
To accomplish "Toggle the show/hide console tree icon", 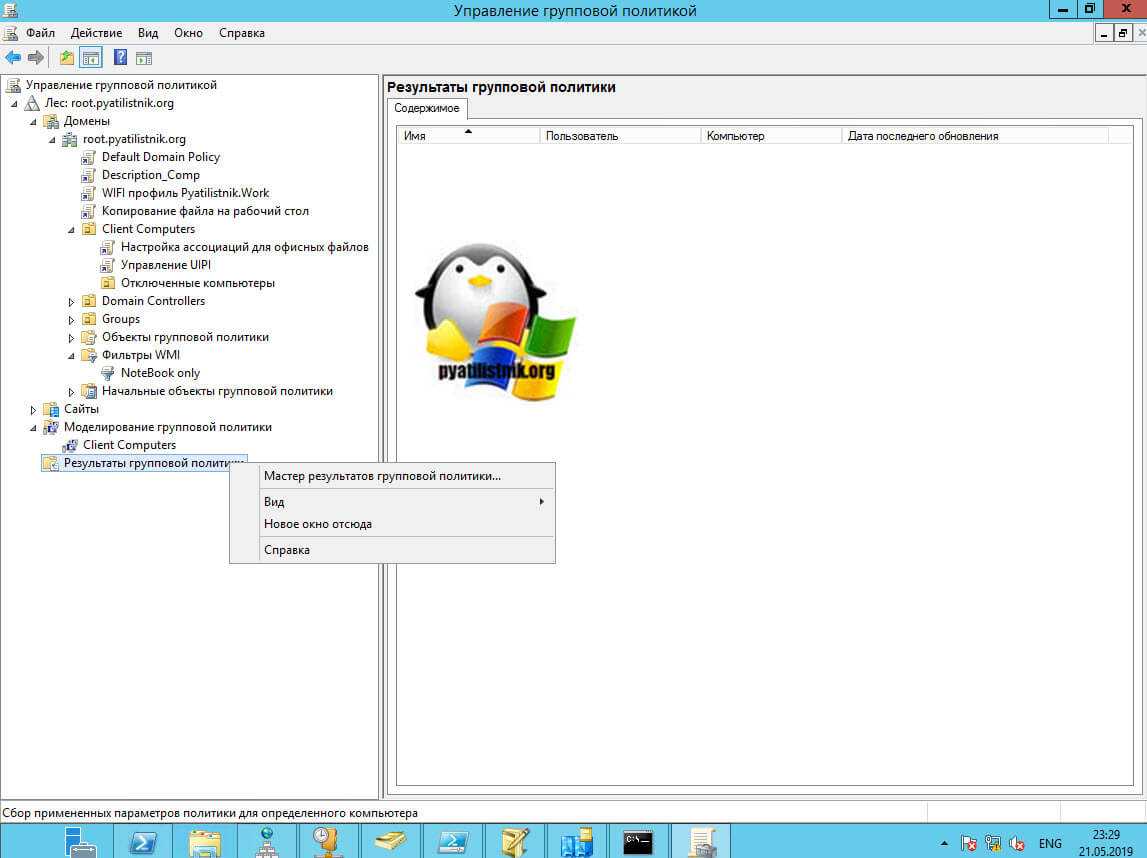I will tap(91, 58).
